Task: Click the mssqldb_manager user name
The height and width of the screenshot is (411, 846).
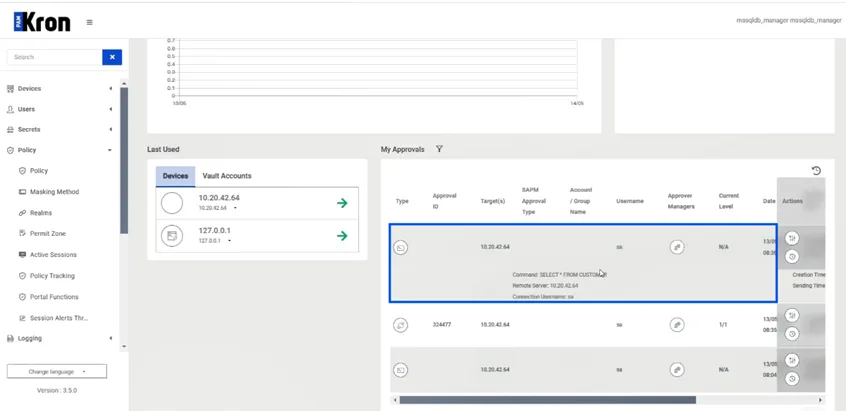Action: (789, 20)
